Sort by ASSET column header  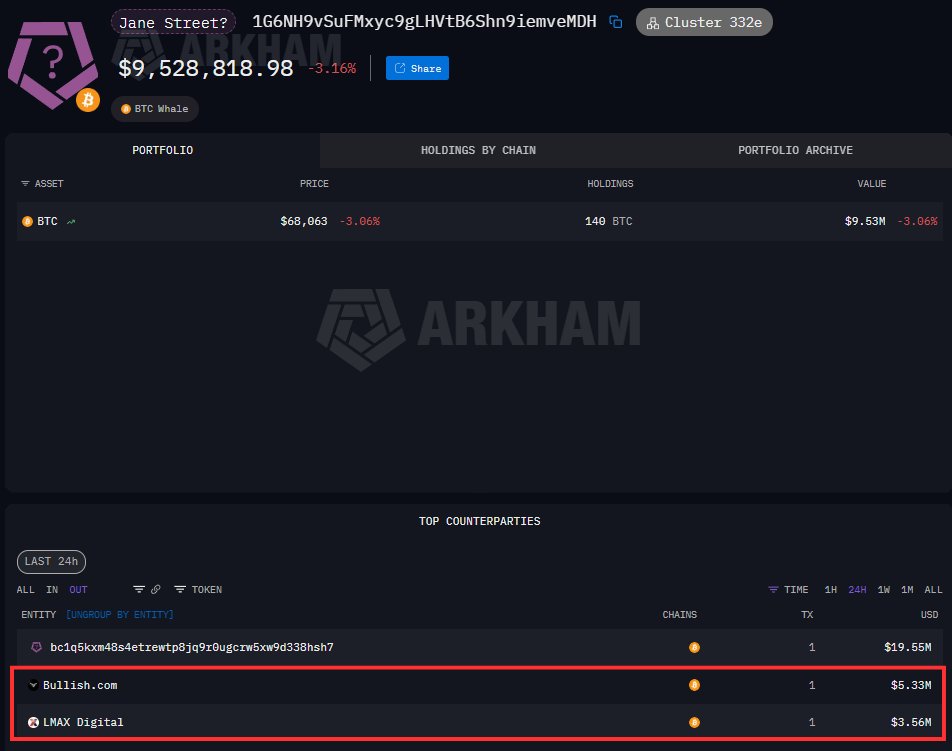pyautogui.click(x=49, y=183)
